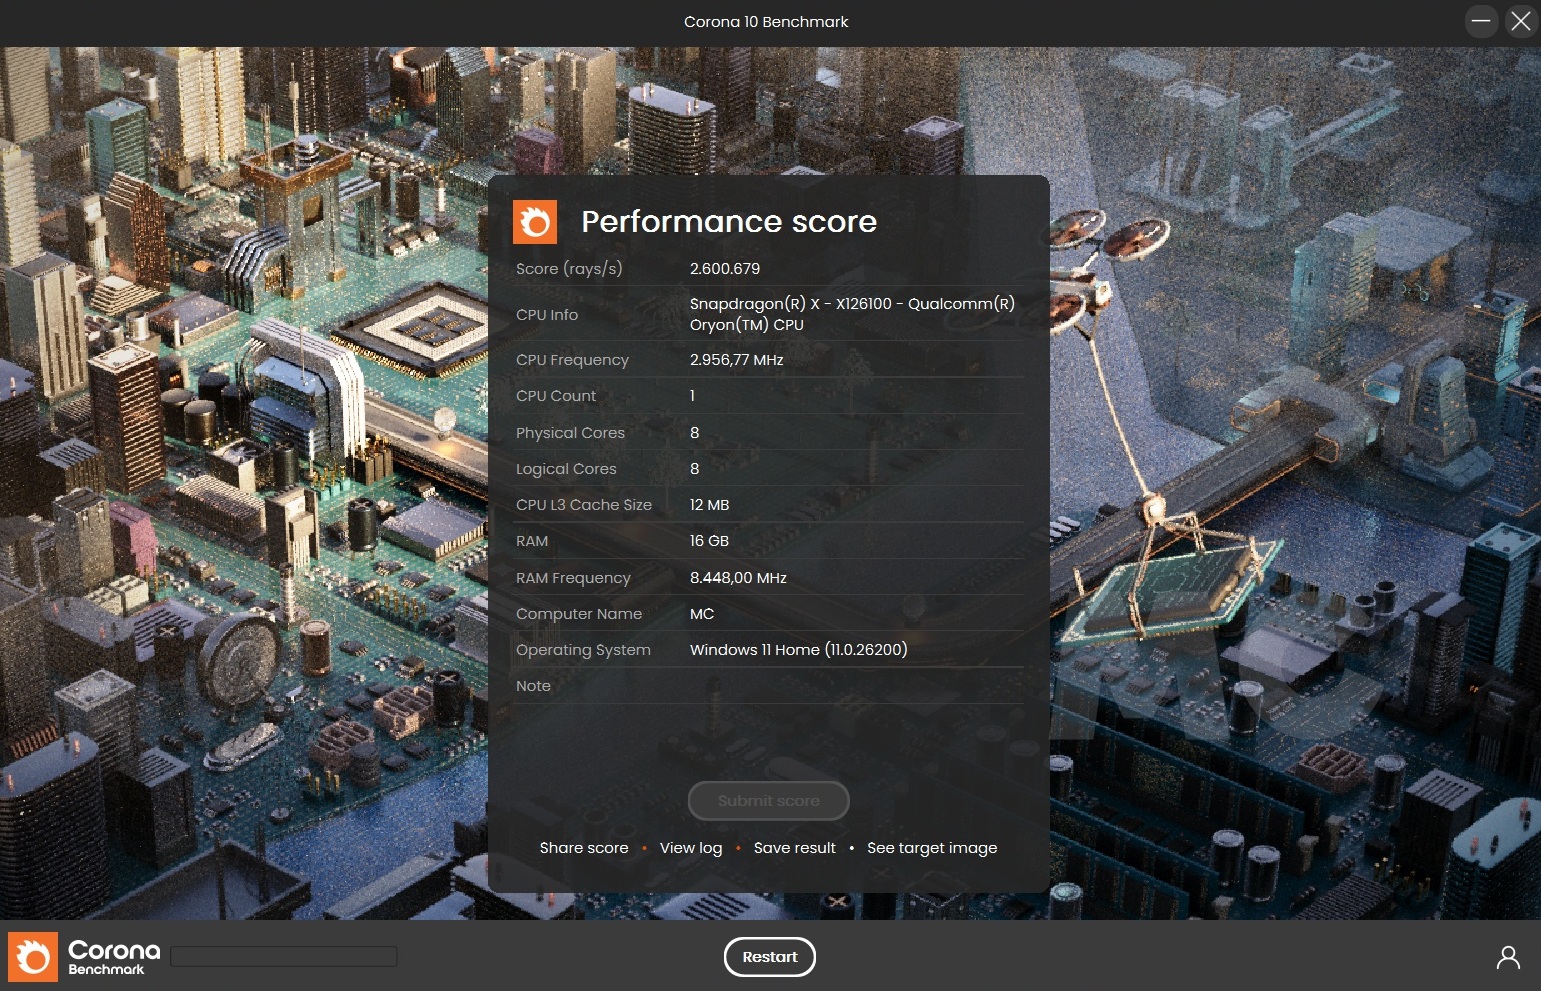Click the Logical Cores label
This screenshot has width=1541, height=991.
[566, 469]
